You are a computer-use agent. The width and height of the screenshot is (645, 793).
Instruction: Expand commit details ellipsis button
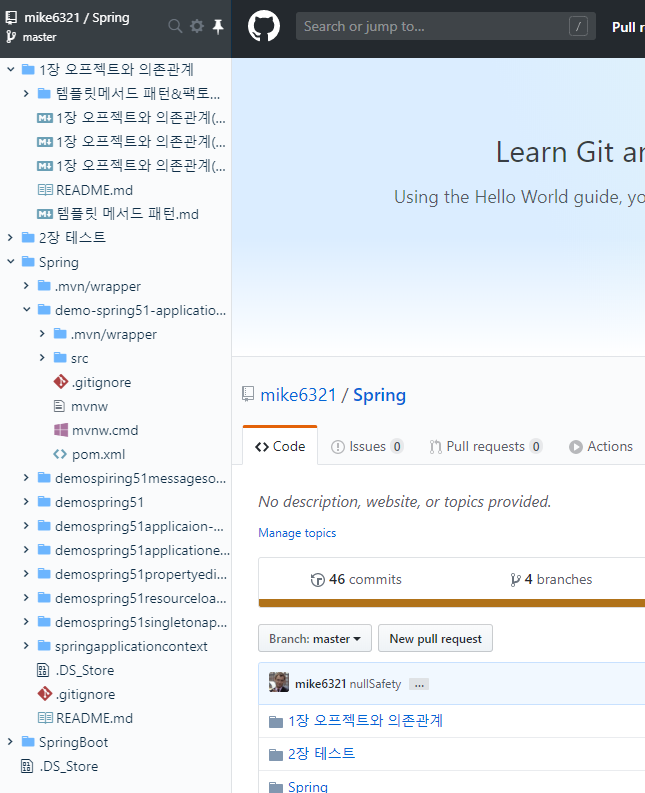(x=419, y=685)
